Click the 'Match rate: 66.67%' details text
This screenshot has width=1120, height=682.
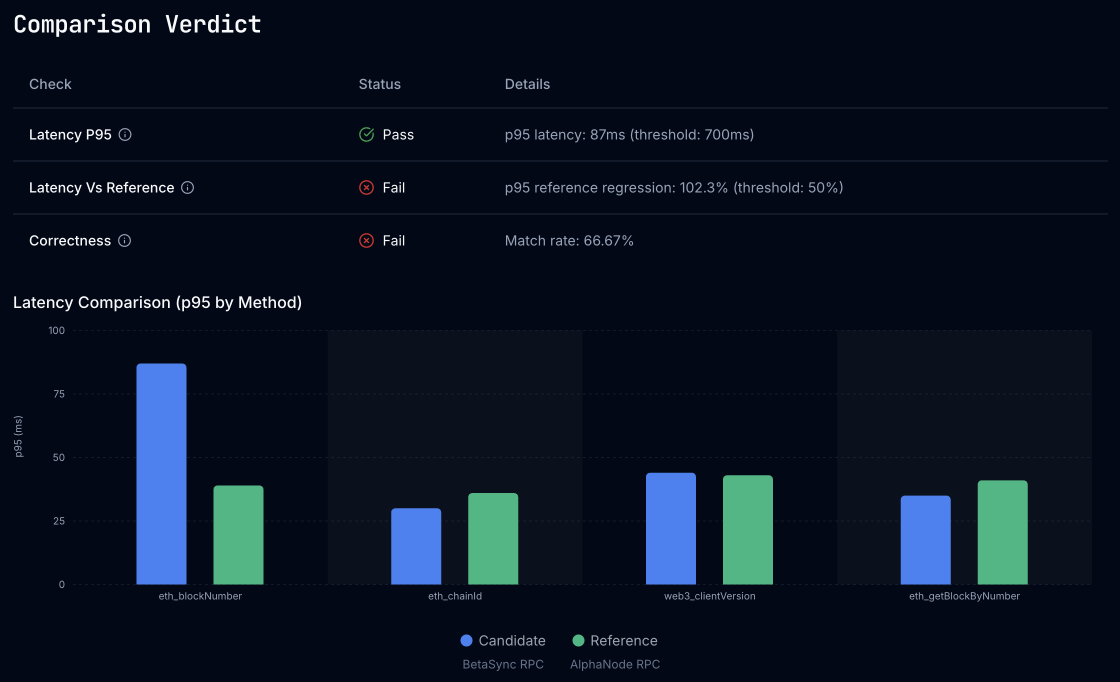pos(569,241)
